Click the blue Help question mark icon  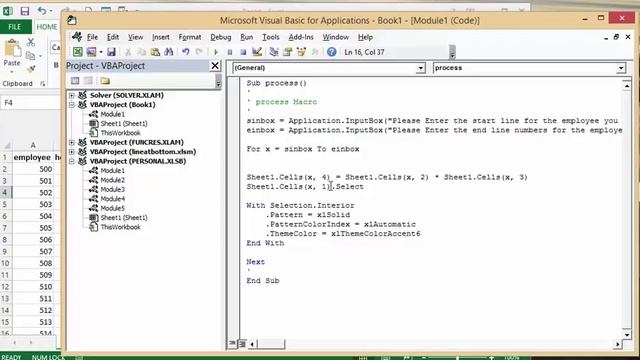click(331, 52)
